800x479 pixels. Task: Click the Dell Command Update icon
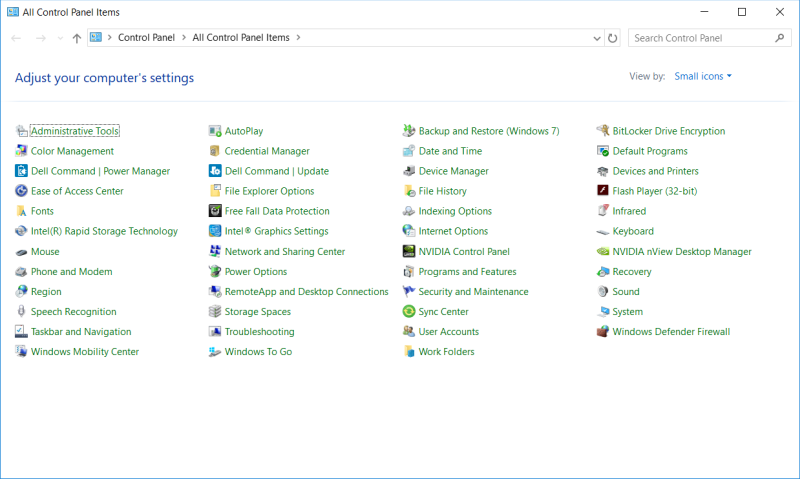pos(215,171)
